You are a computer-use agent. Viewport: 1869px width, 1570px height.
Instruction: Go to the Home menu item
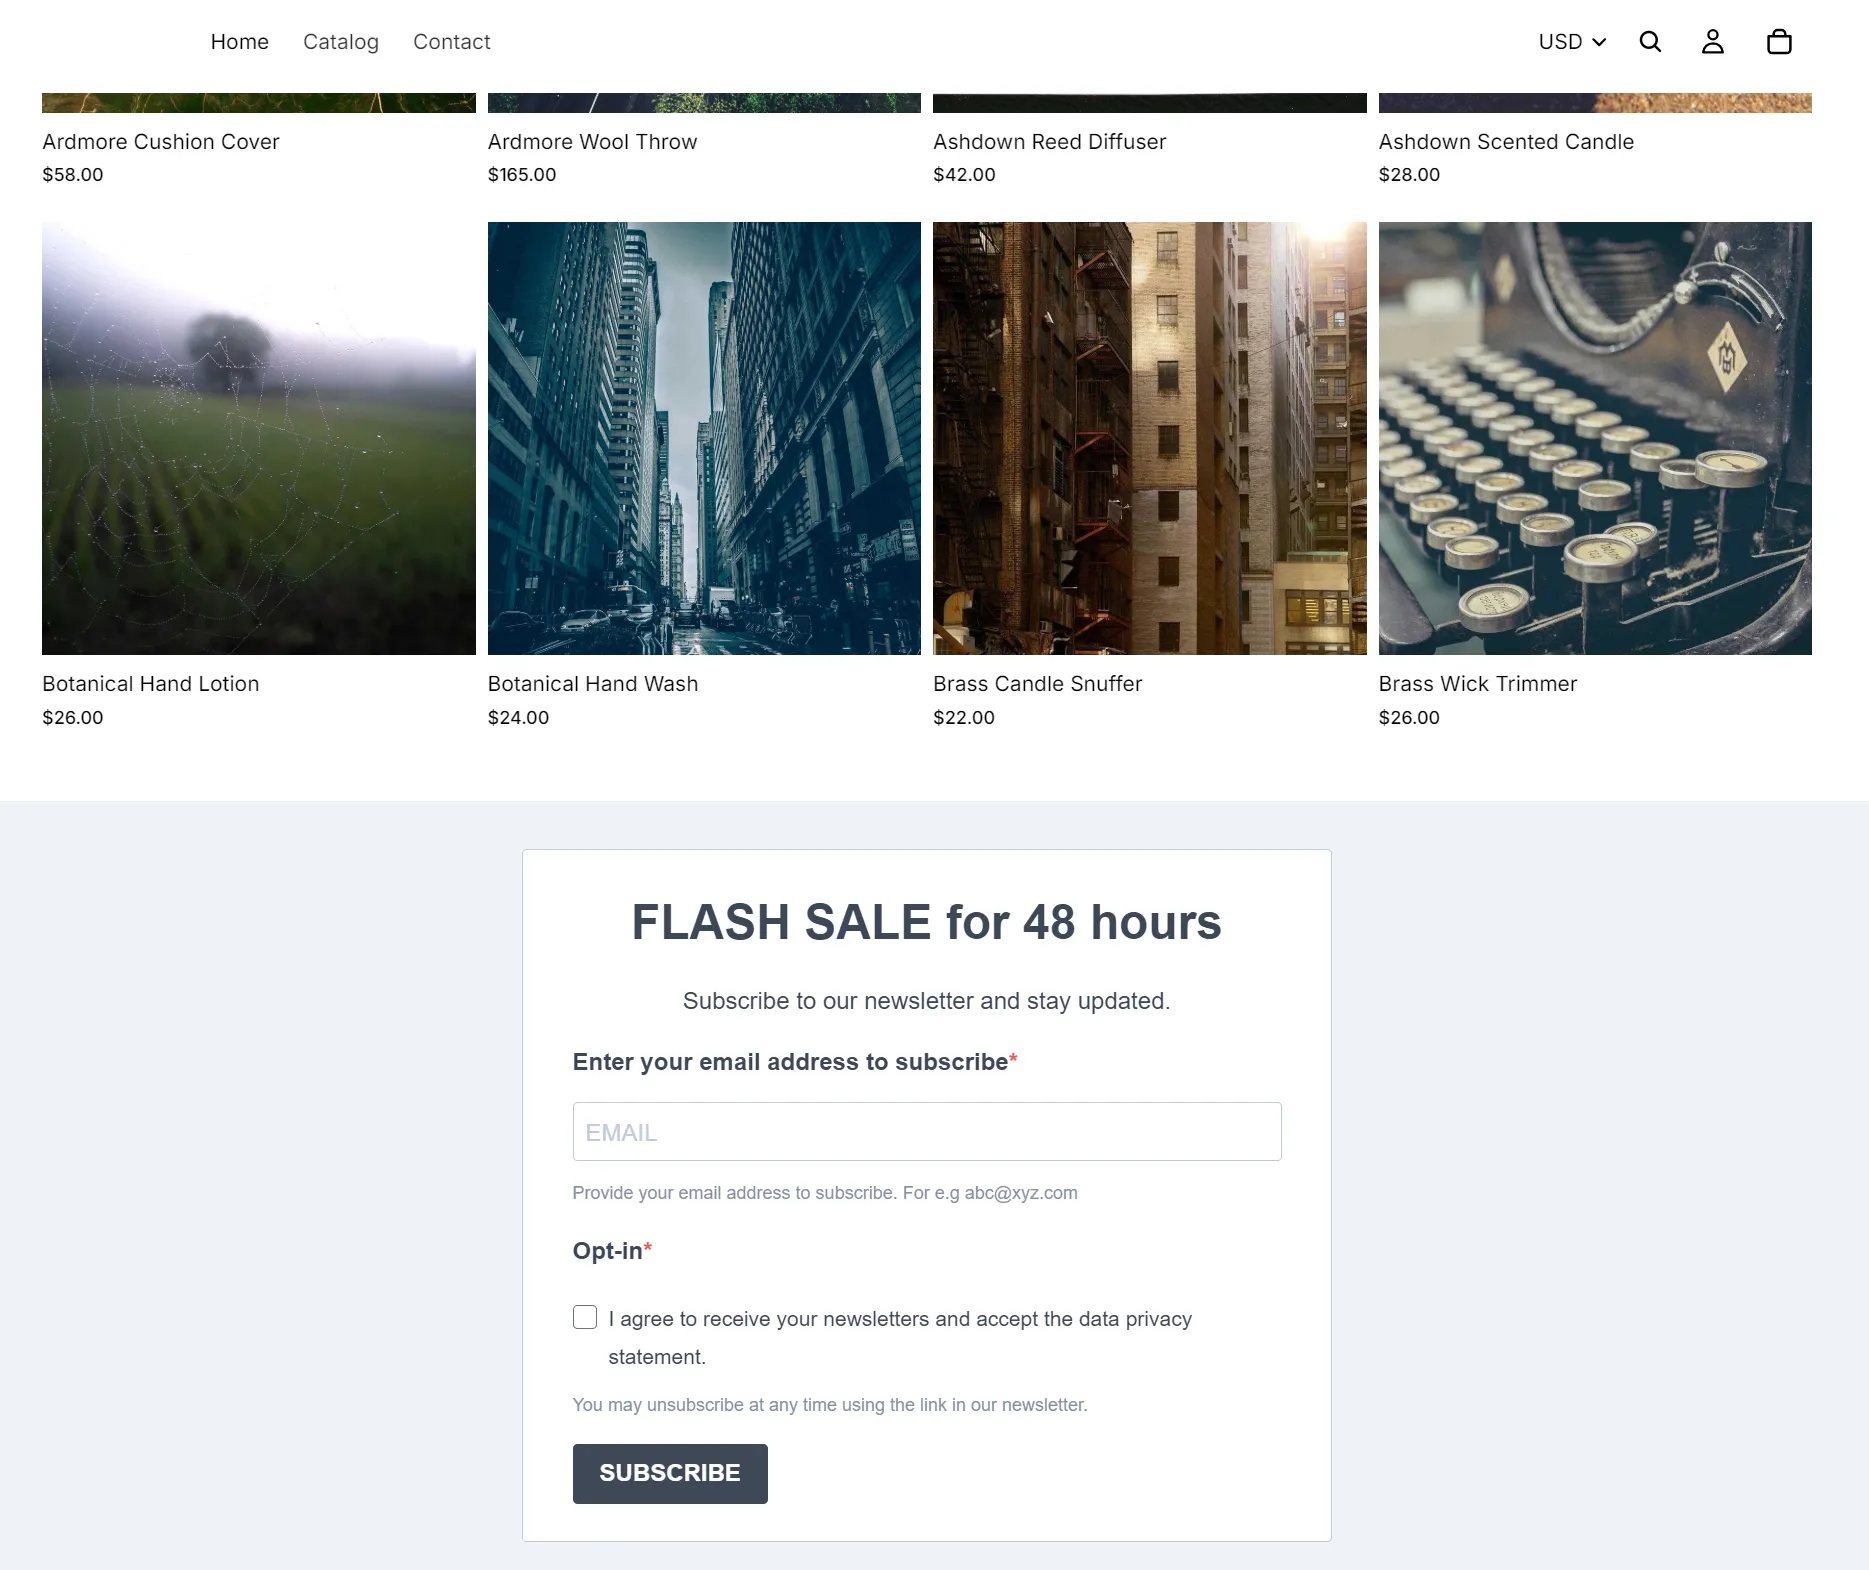240,42
